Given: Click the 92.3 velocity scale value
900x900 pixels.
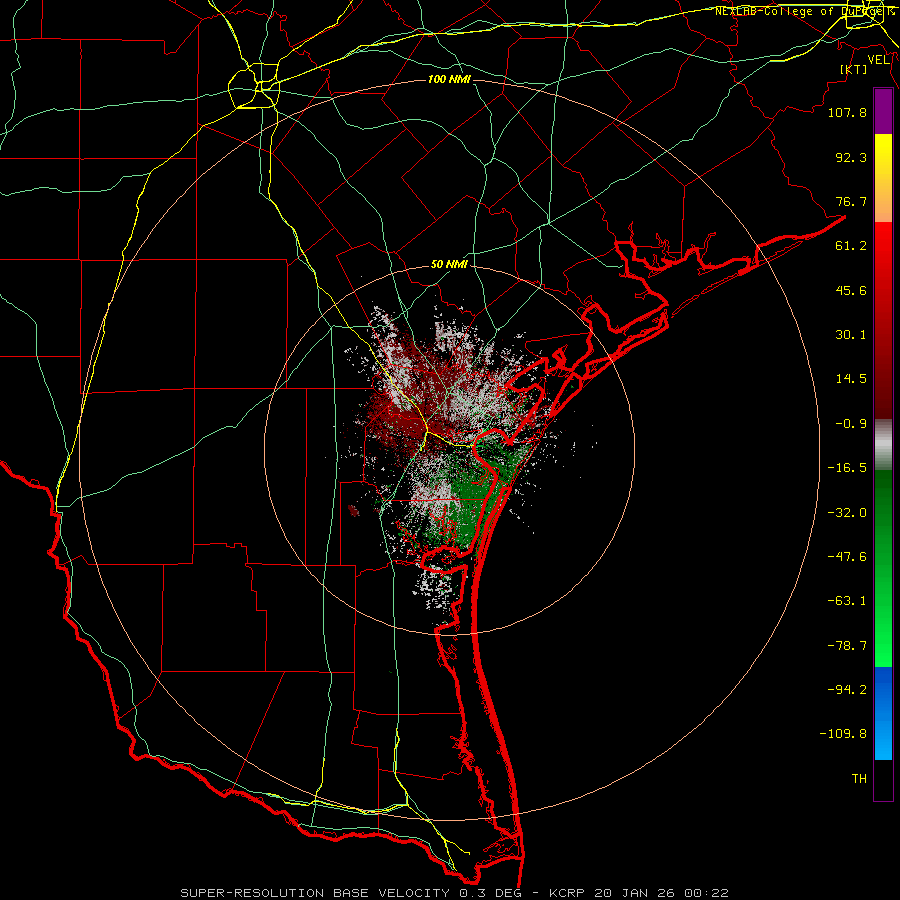Looking at the screenshot, I should (851, 157).
